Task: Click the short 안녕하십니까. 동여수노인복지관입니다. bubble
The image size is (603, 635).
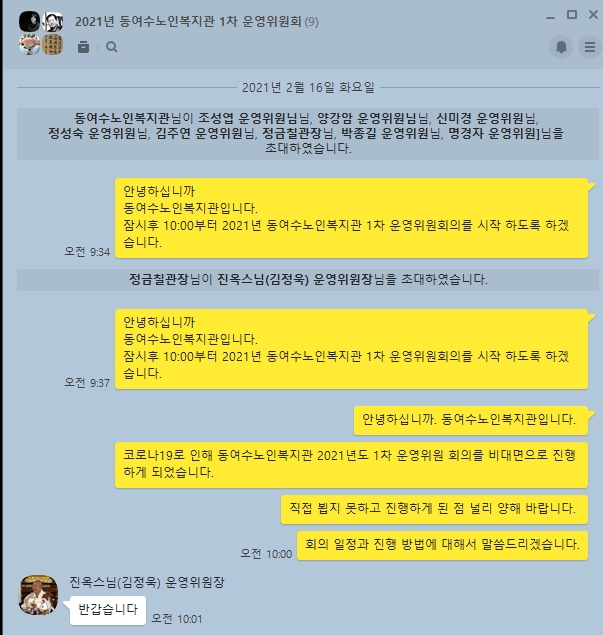Action: [x=471, y=420]
